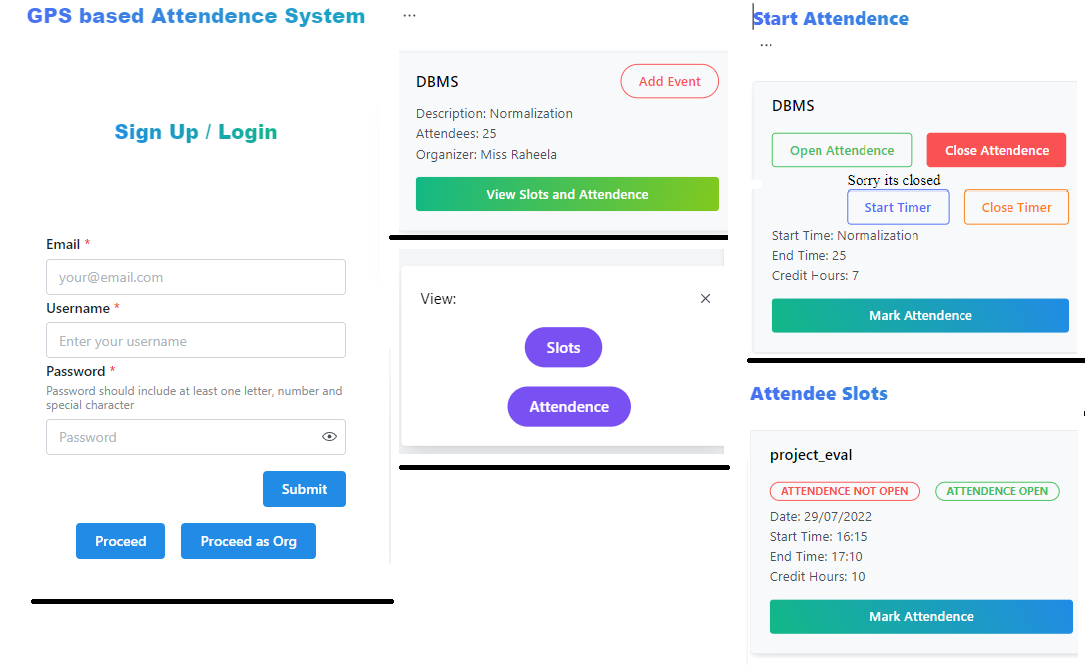
Task: Mark Attendence for the project_eval slot
Action: click(x=920, y=617)
